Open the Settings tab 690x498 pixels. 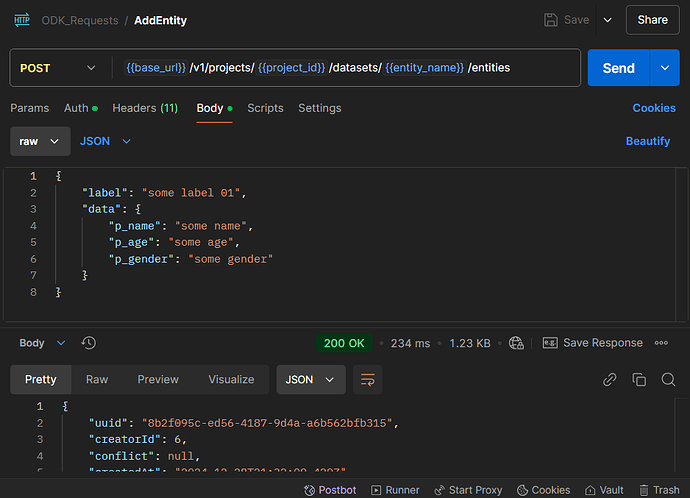[320, 108]
